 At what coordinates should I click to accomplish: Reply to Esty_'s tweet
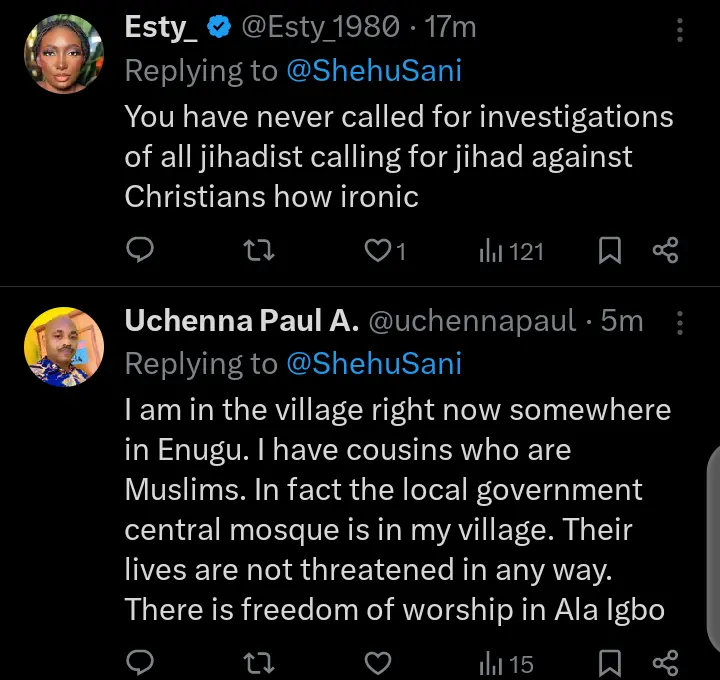(x=141, y=250)
